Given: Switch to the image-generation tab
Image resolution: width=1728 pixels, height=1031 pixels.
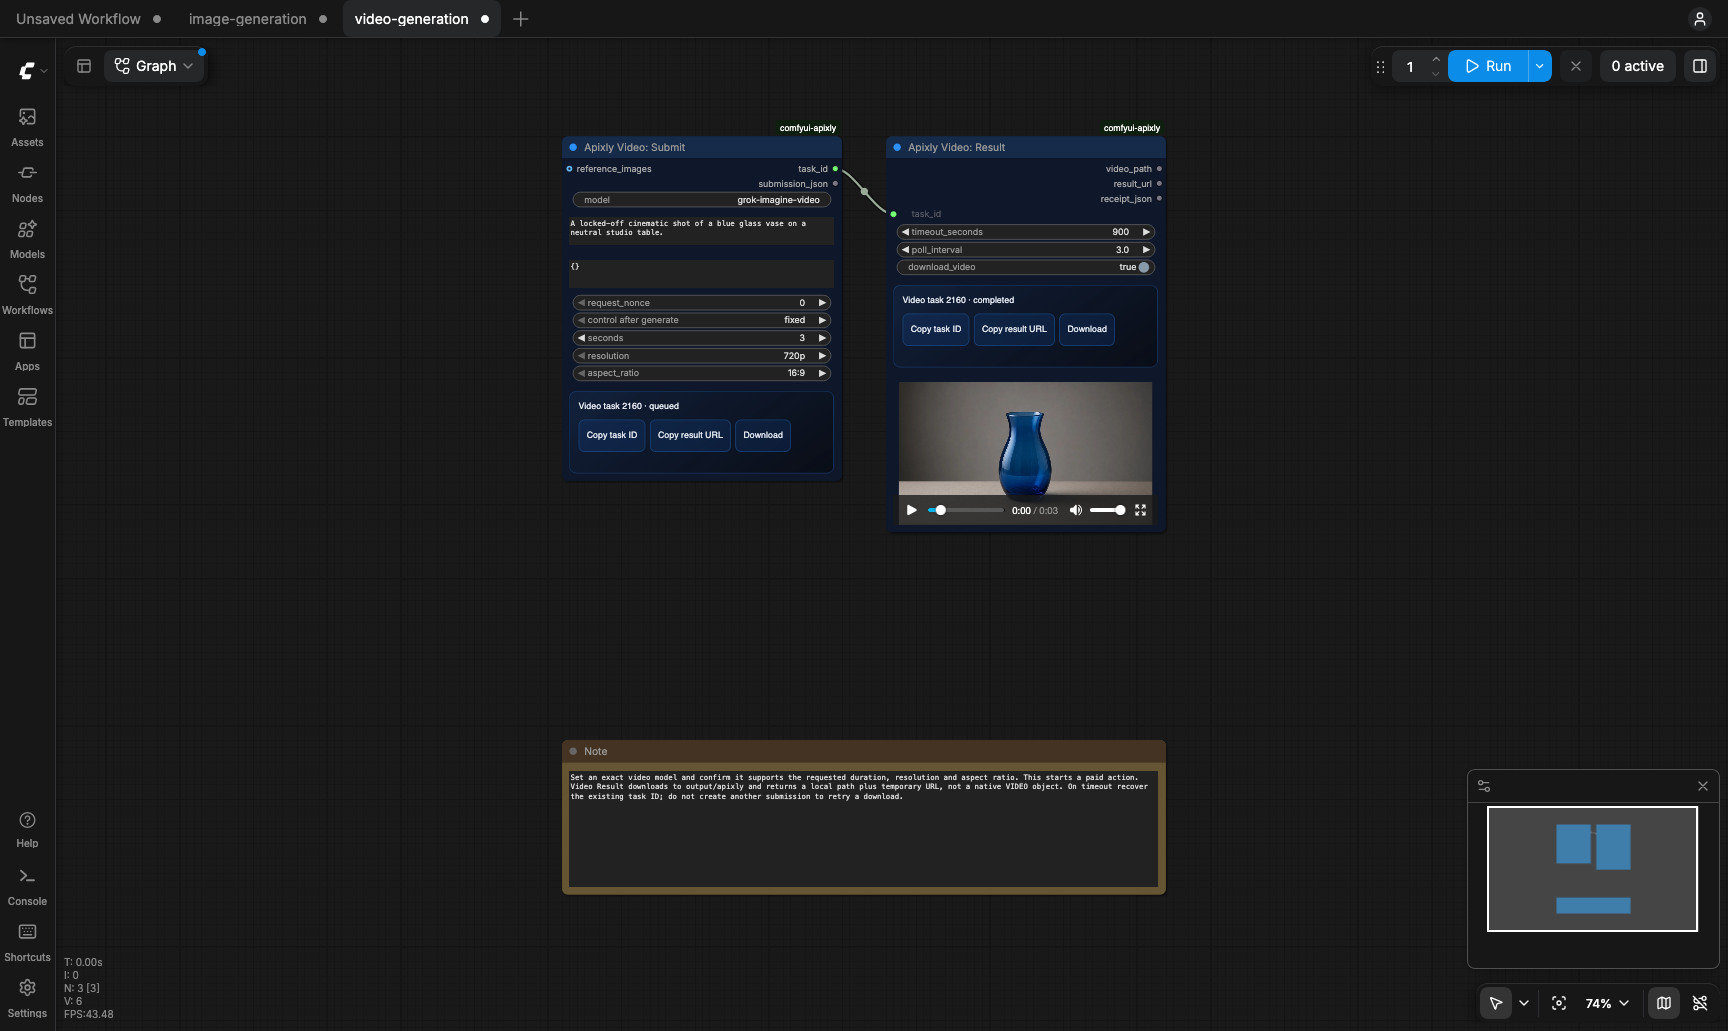Looking at the screenshot, I should (247, 19).
